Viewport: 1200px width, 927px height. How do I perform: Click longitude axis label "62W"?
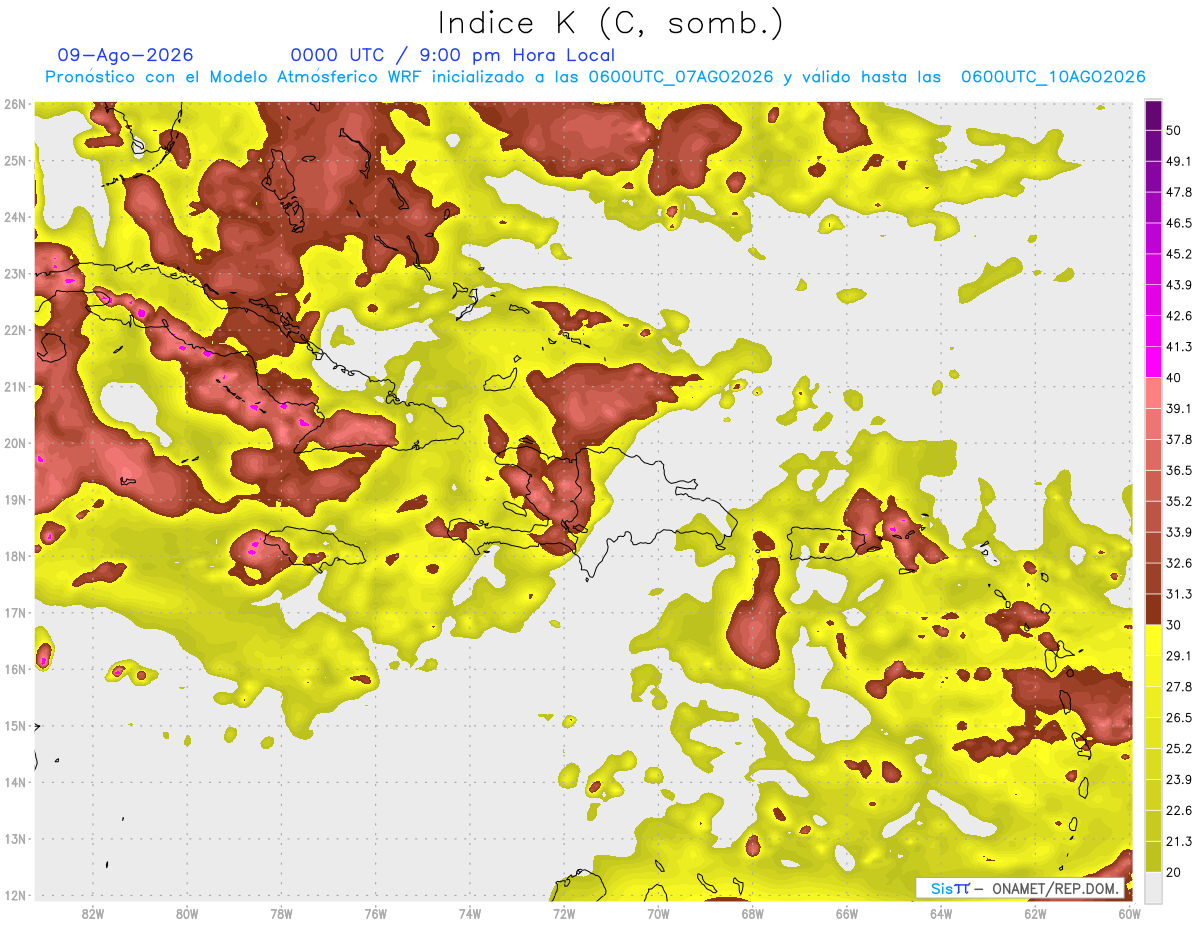point(1035,913)
